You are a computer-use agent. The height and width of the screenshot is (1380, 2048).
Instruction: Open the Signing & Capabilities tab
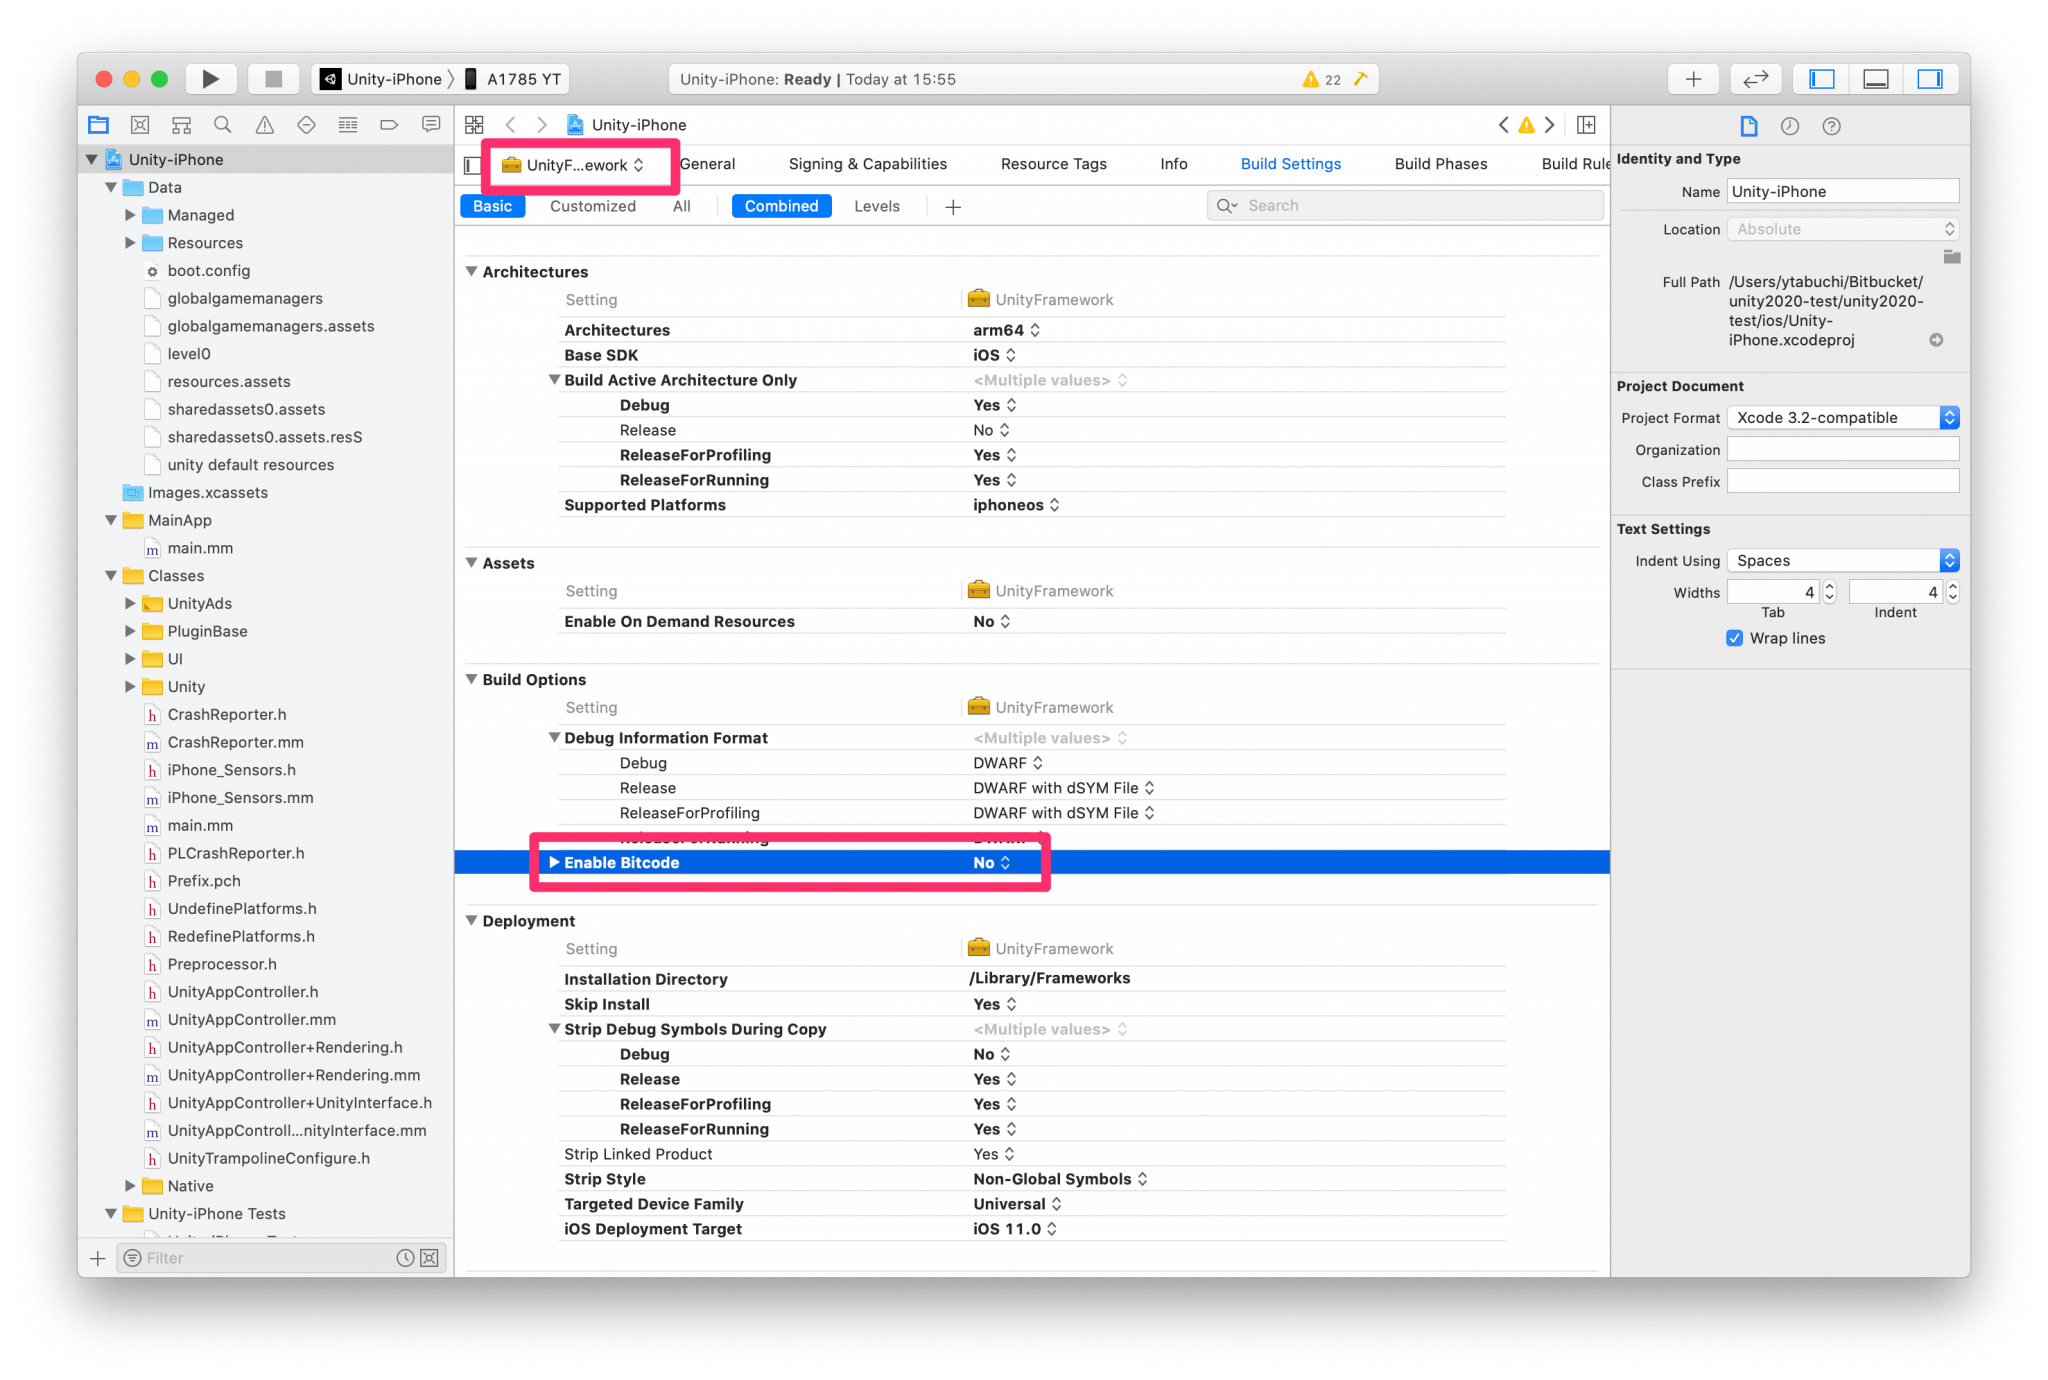click(868, 164)
